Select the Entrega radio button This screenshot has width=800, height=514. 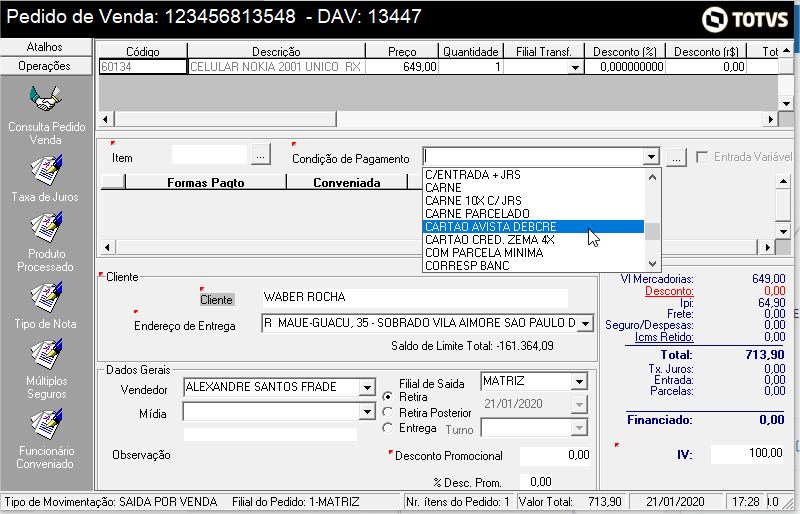[388, 428]
